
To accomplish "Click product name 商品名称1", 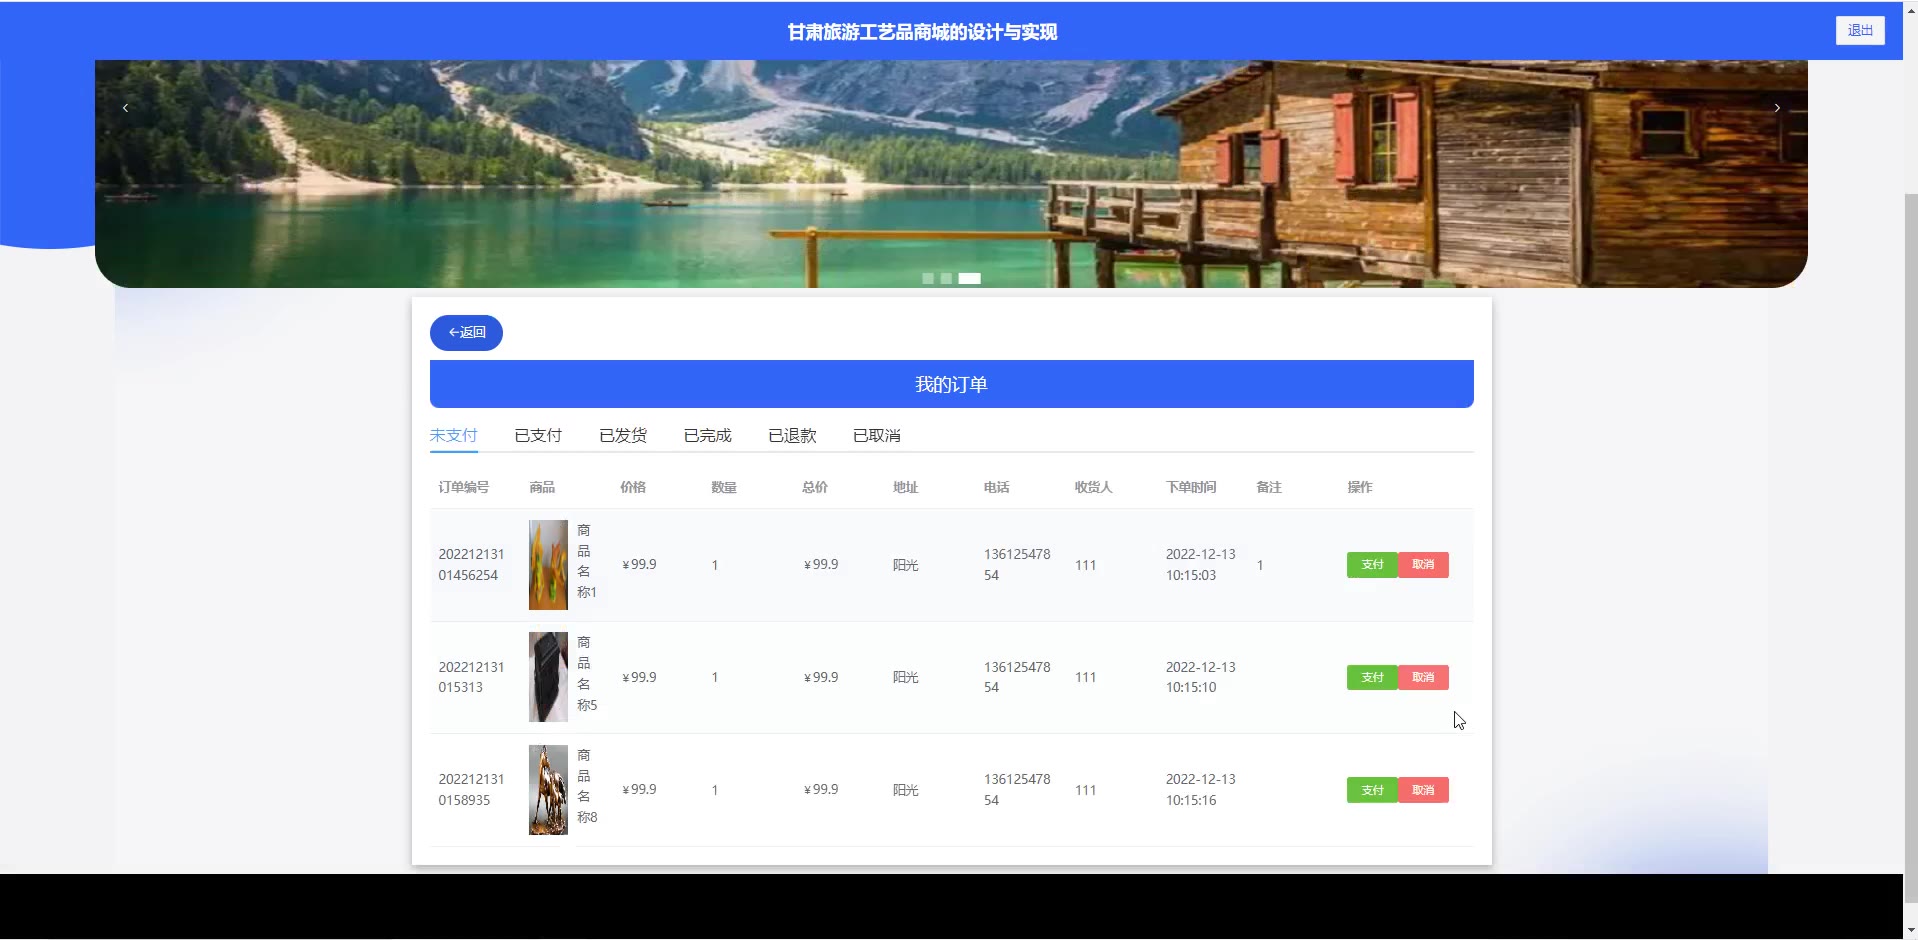I will [x=586, y=561].
